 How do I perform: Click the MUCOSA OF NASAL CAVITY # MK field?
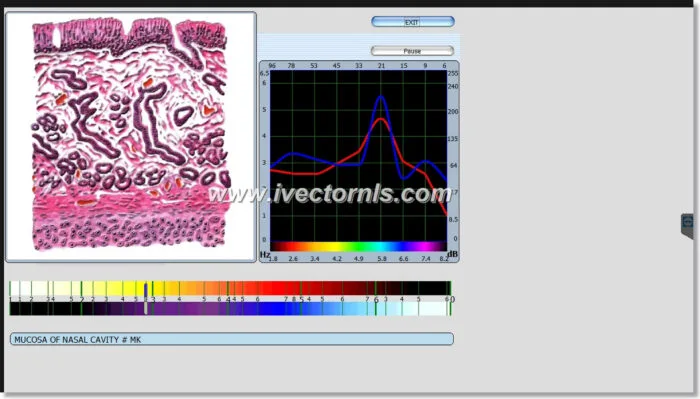tap(232, 339)
